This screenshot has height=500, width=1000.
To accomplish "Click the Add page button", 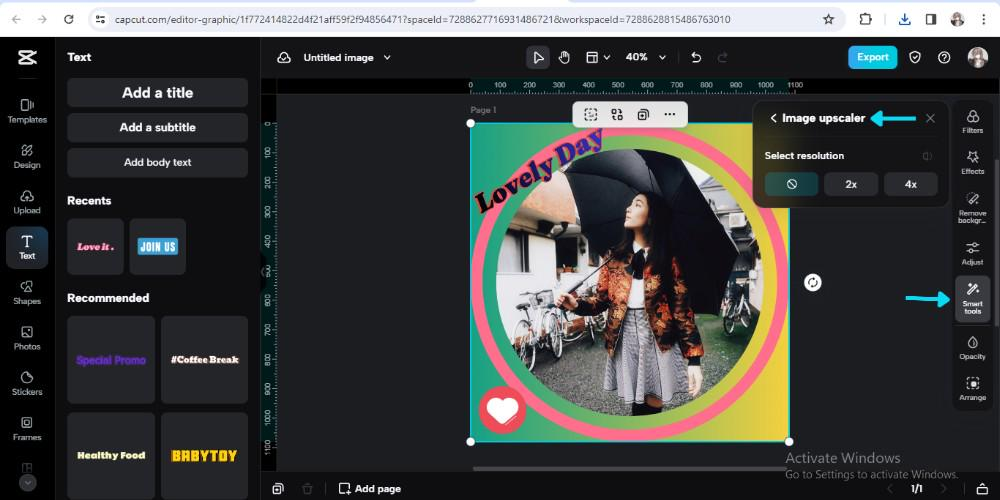I will point(370,489).
